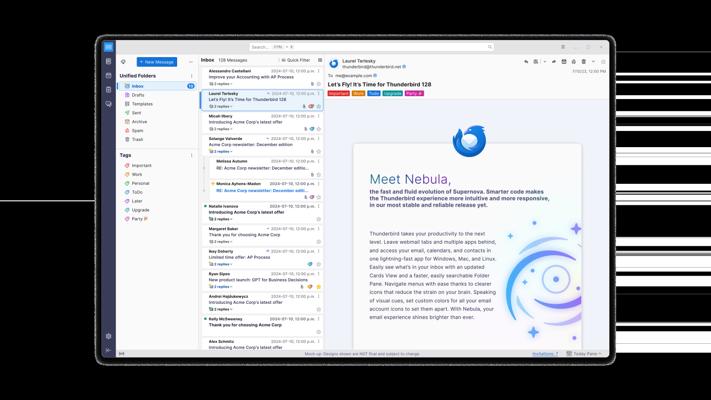Click the blue ToDo tag label
711x400 pixels.
pos(374,93)
